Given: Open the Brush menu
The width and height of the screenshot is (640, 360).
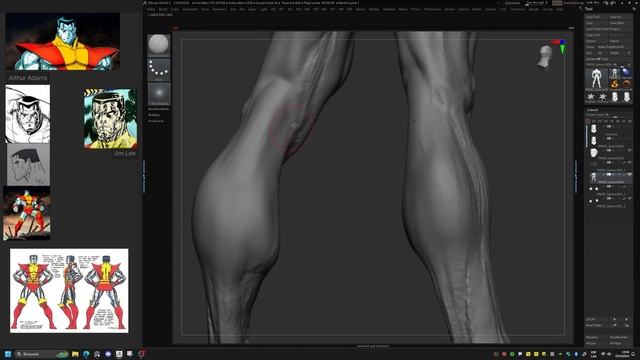Looking at the screenshot, I should 163,9.
